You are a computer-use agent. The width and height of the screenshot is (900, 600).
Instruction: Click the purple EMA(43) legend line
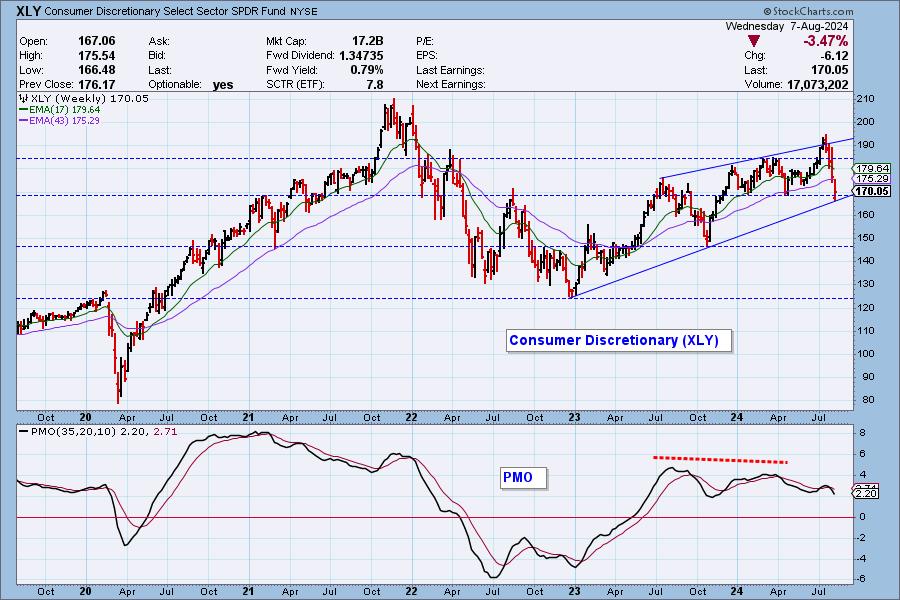pos(24,121)
